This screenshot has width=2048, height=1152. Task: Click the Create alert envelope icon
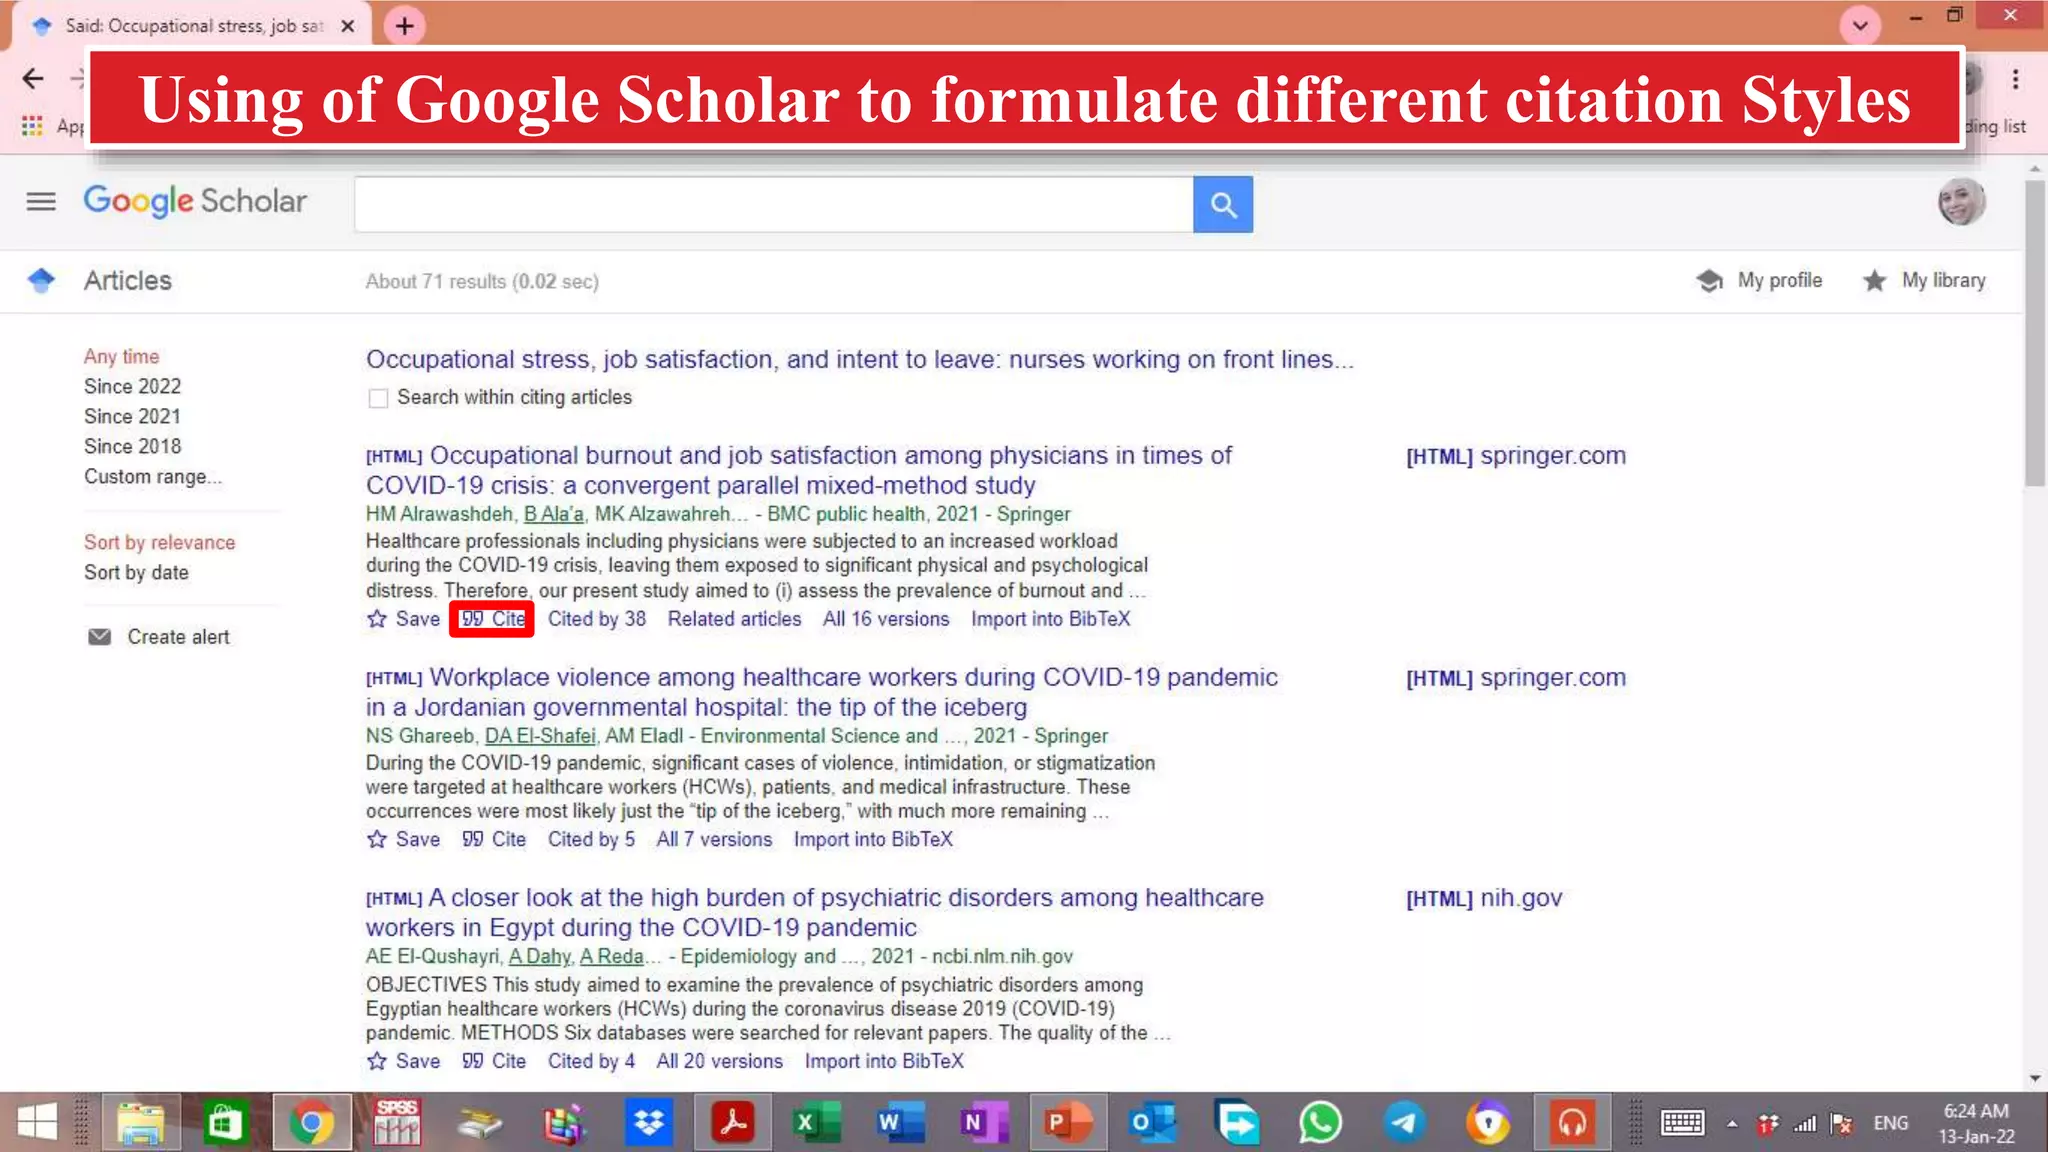coord(100,637)
